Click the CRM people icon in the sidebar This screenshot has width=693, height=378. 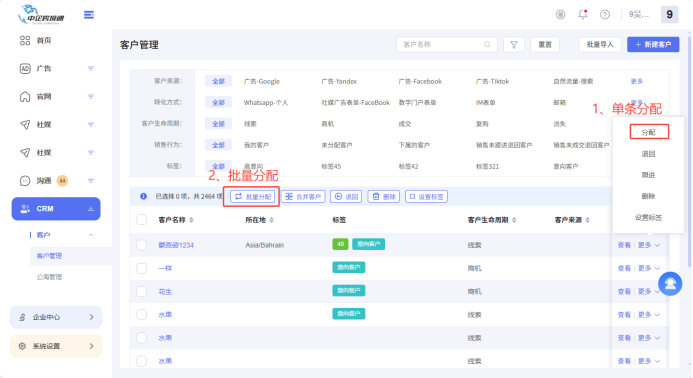point(25,209)
